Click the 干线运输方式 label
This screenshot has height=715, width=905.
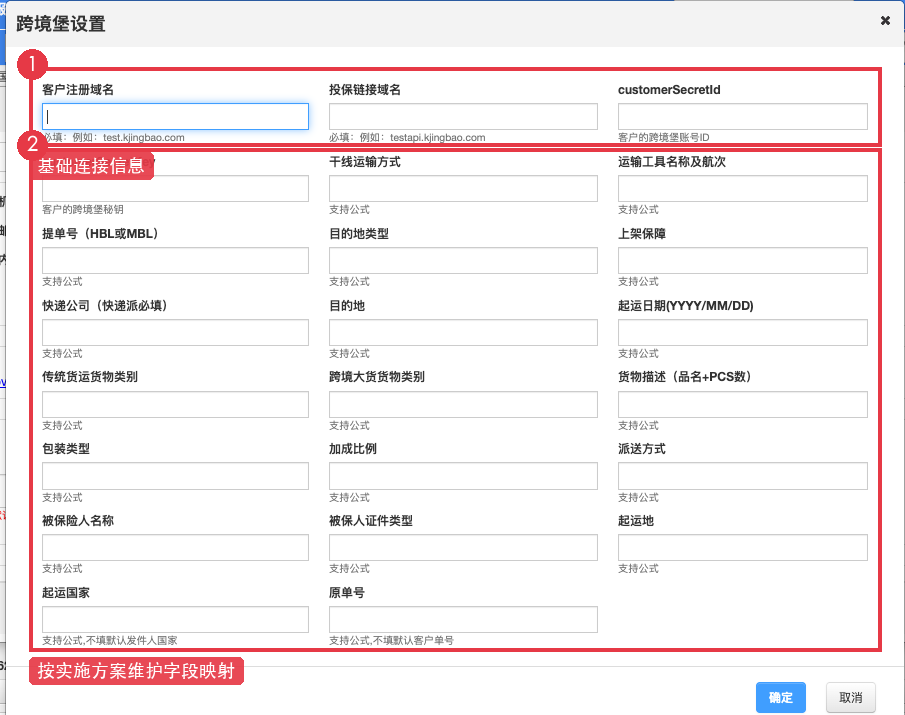[365, 162]
